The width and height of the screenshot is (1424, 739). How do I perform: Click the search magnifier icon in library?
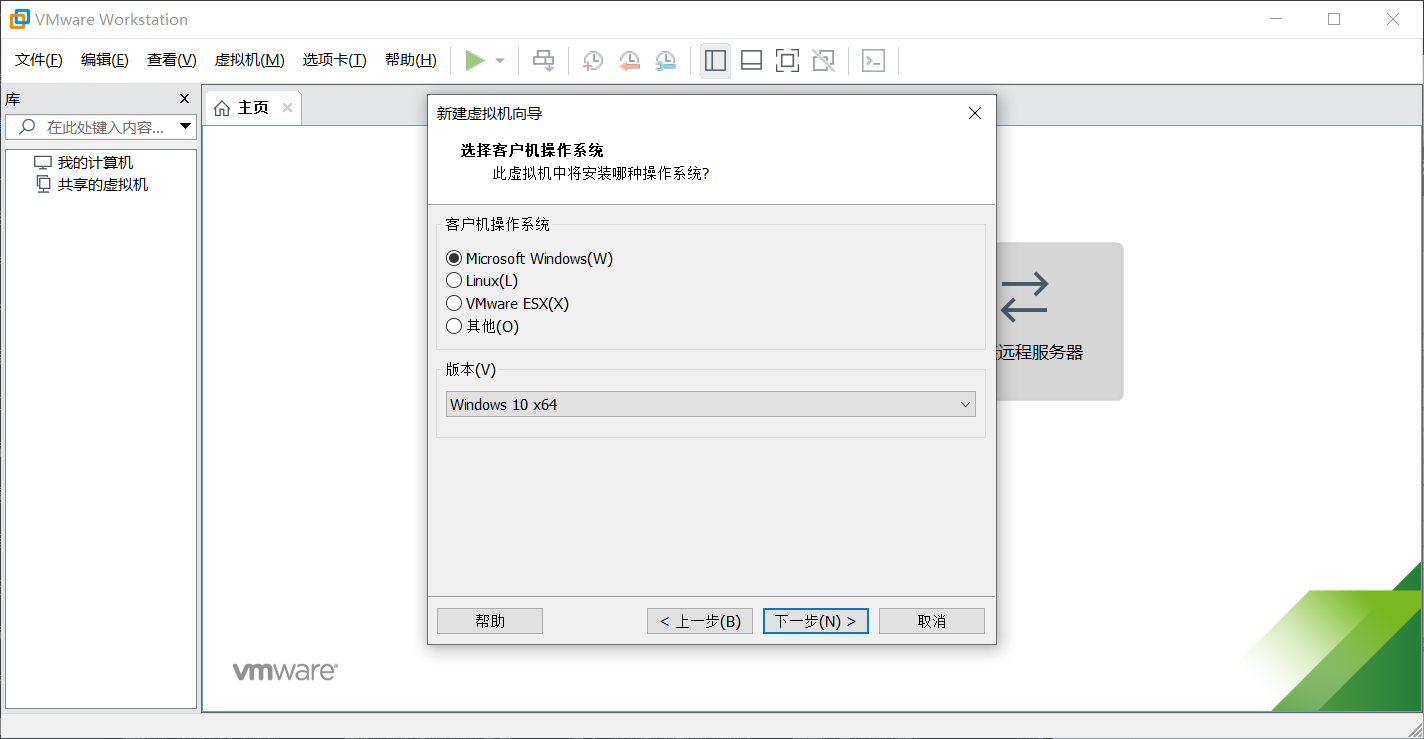(x=27, y=127)
